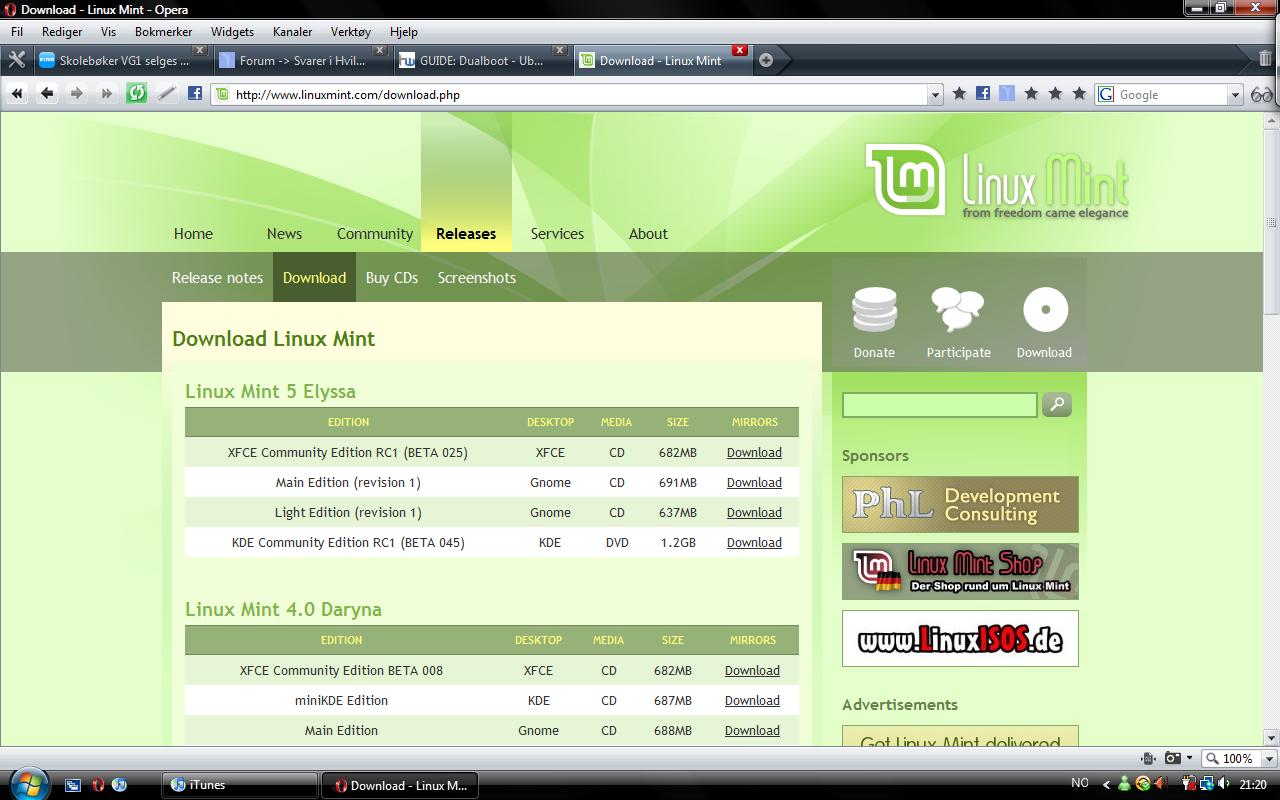This screenshot has width=1280, height=800.
Task: Open the Bokmerker menu
Action: click(x=163, y=31)
